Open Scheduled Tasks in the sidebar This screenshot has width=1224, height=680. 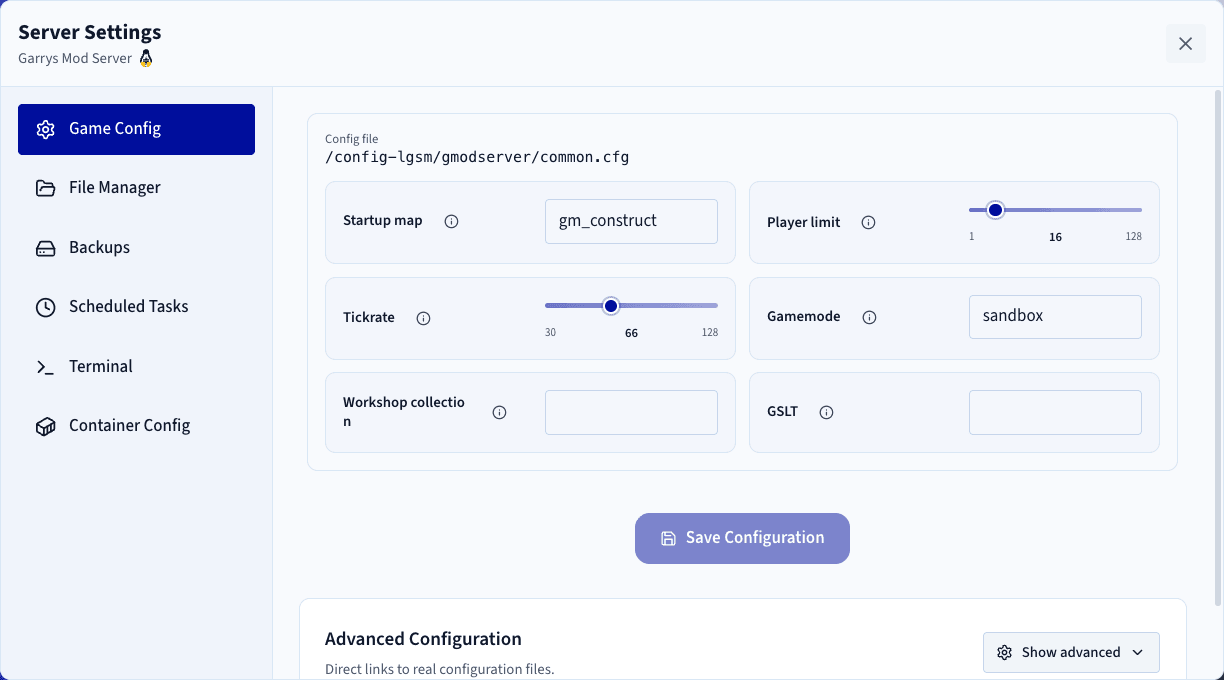pos(136,307)
